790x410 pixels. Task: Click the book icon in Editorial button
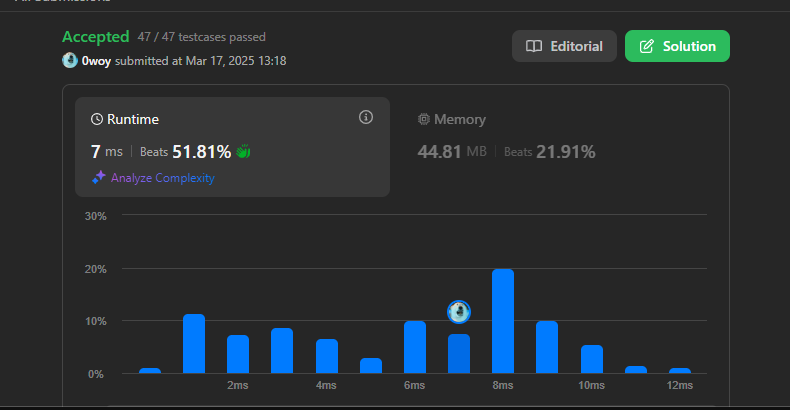[x=534, y=46]
